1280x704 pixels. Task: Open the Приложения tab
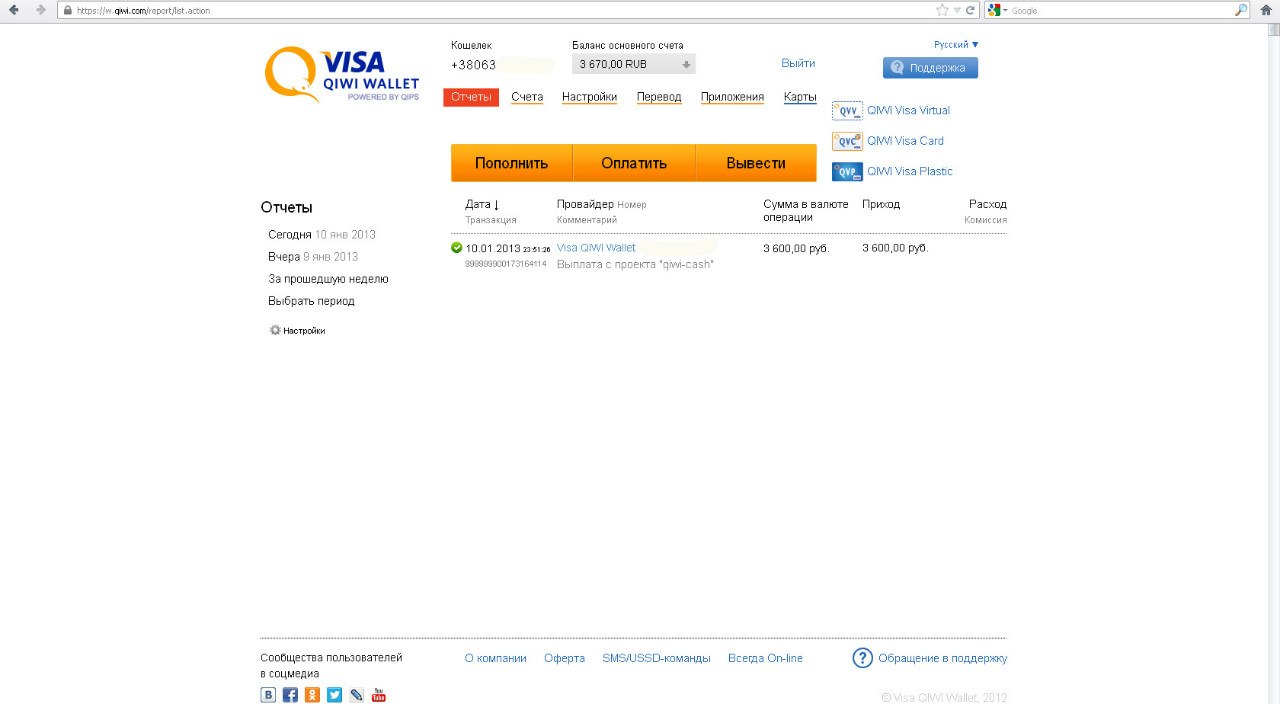tap(732, 97)
